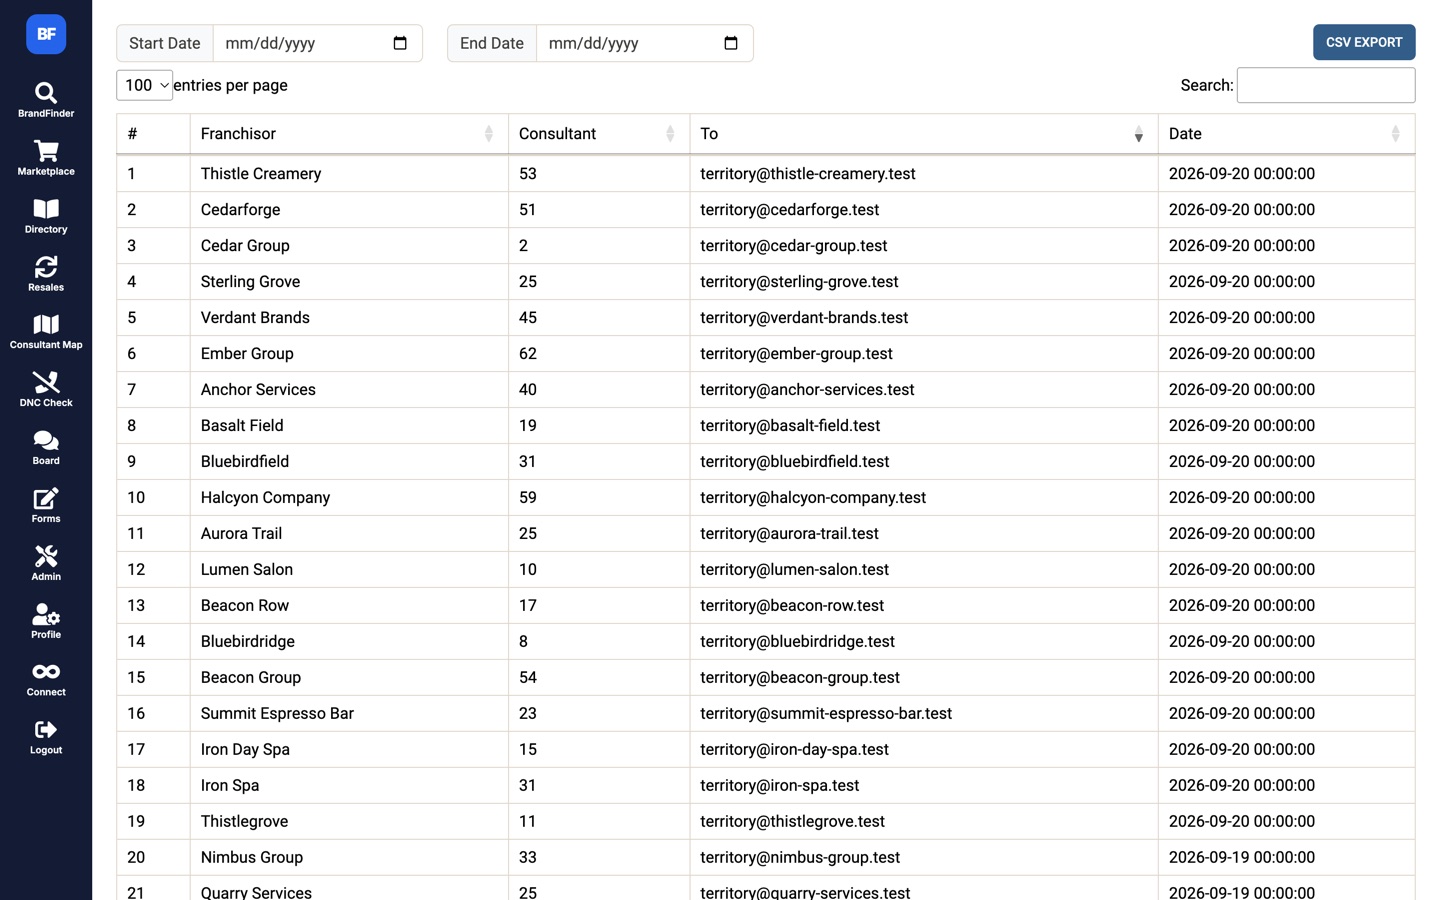This screenshot has height=900, width=1440.
Task: Open Start Date calendar picker
Action: point(400,43)
